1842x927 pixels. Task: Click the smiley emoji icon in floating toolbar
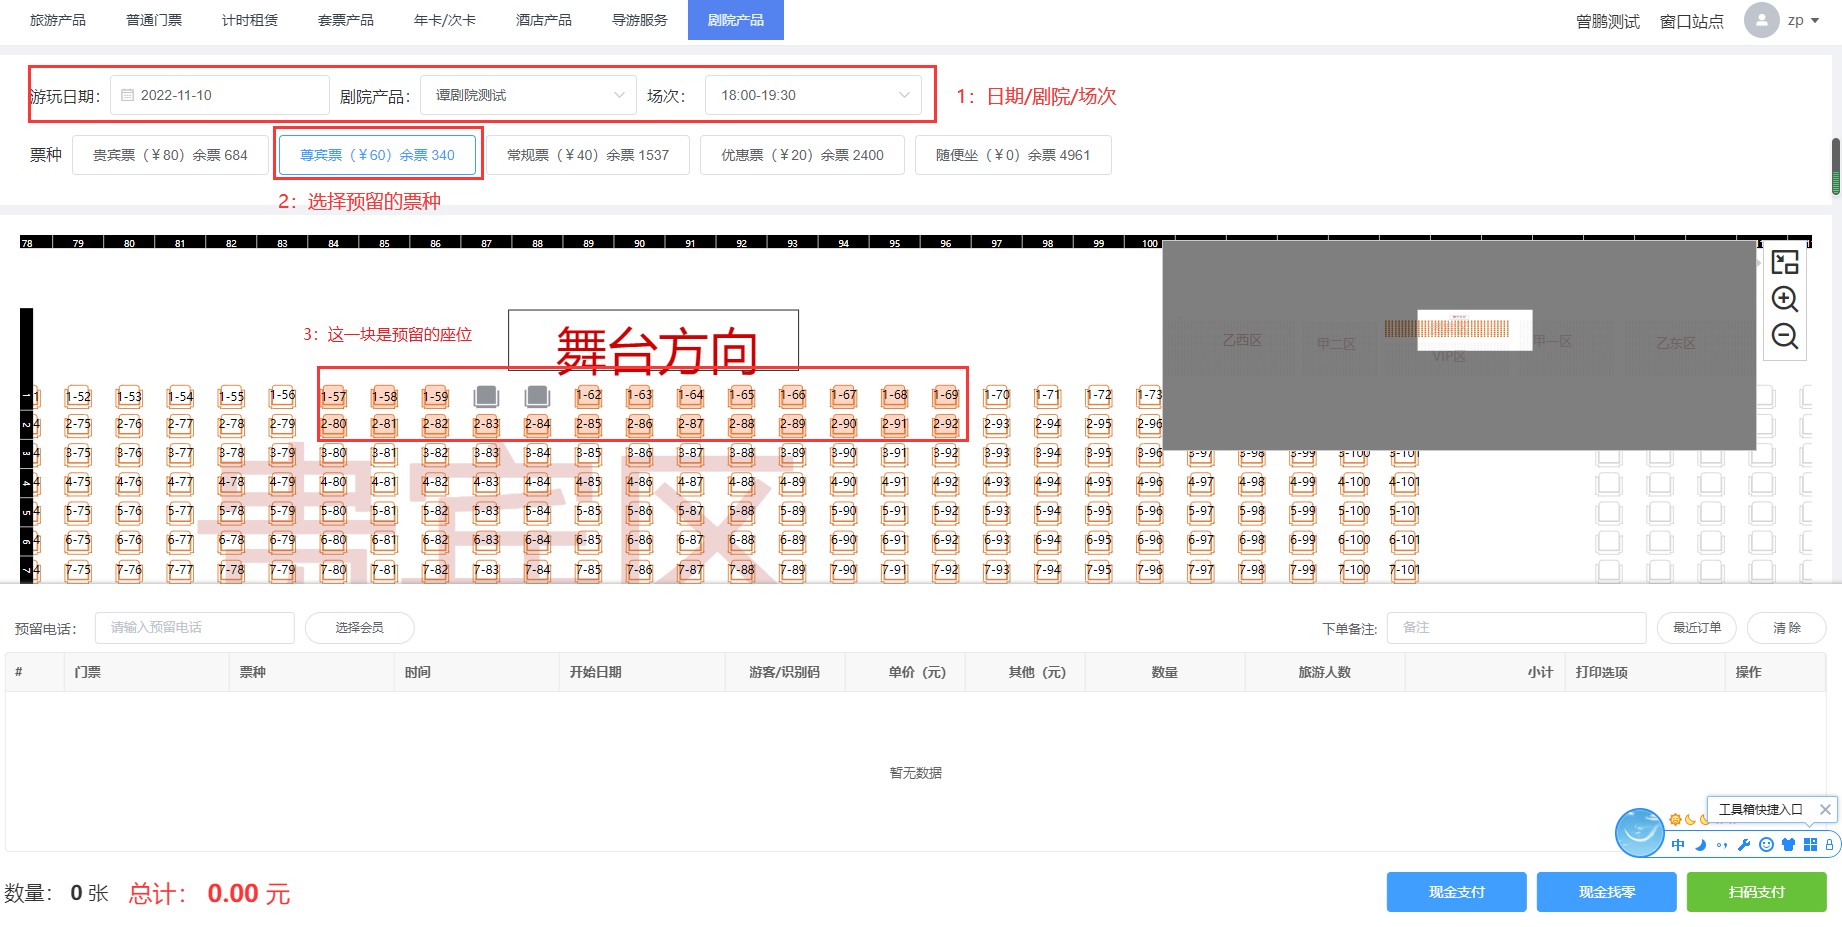[1766, 845]
